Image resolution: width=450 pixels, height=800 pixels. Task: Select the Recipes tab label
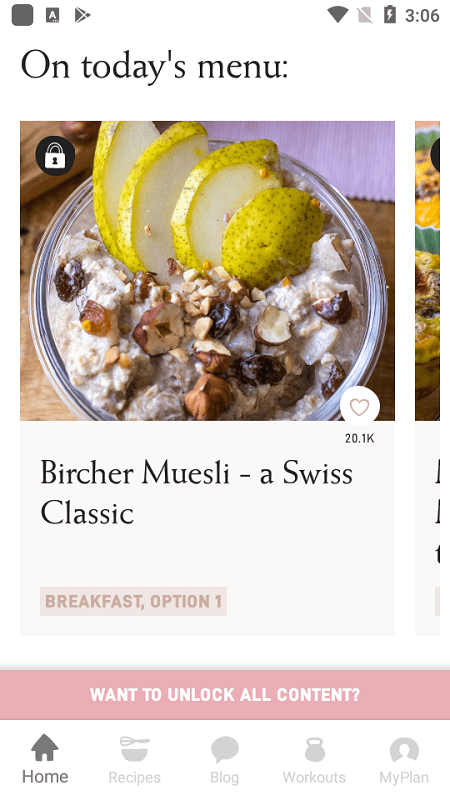(x=135, y=777)
